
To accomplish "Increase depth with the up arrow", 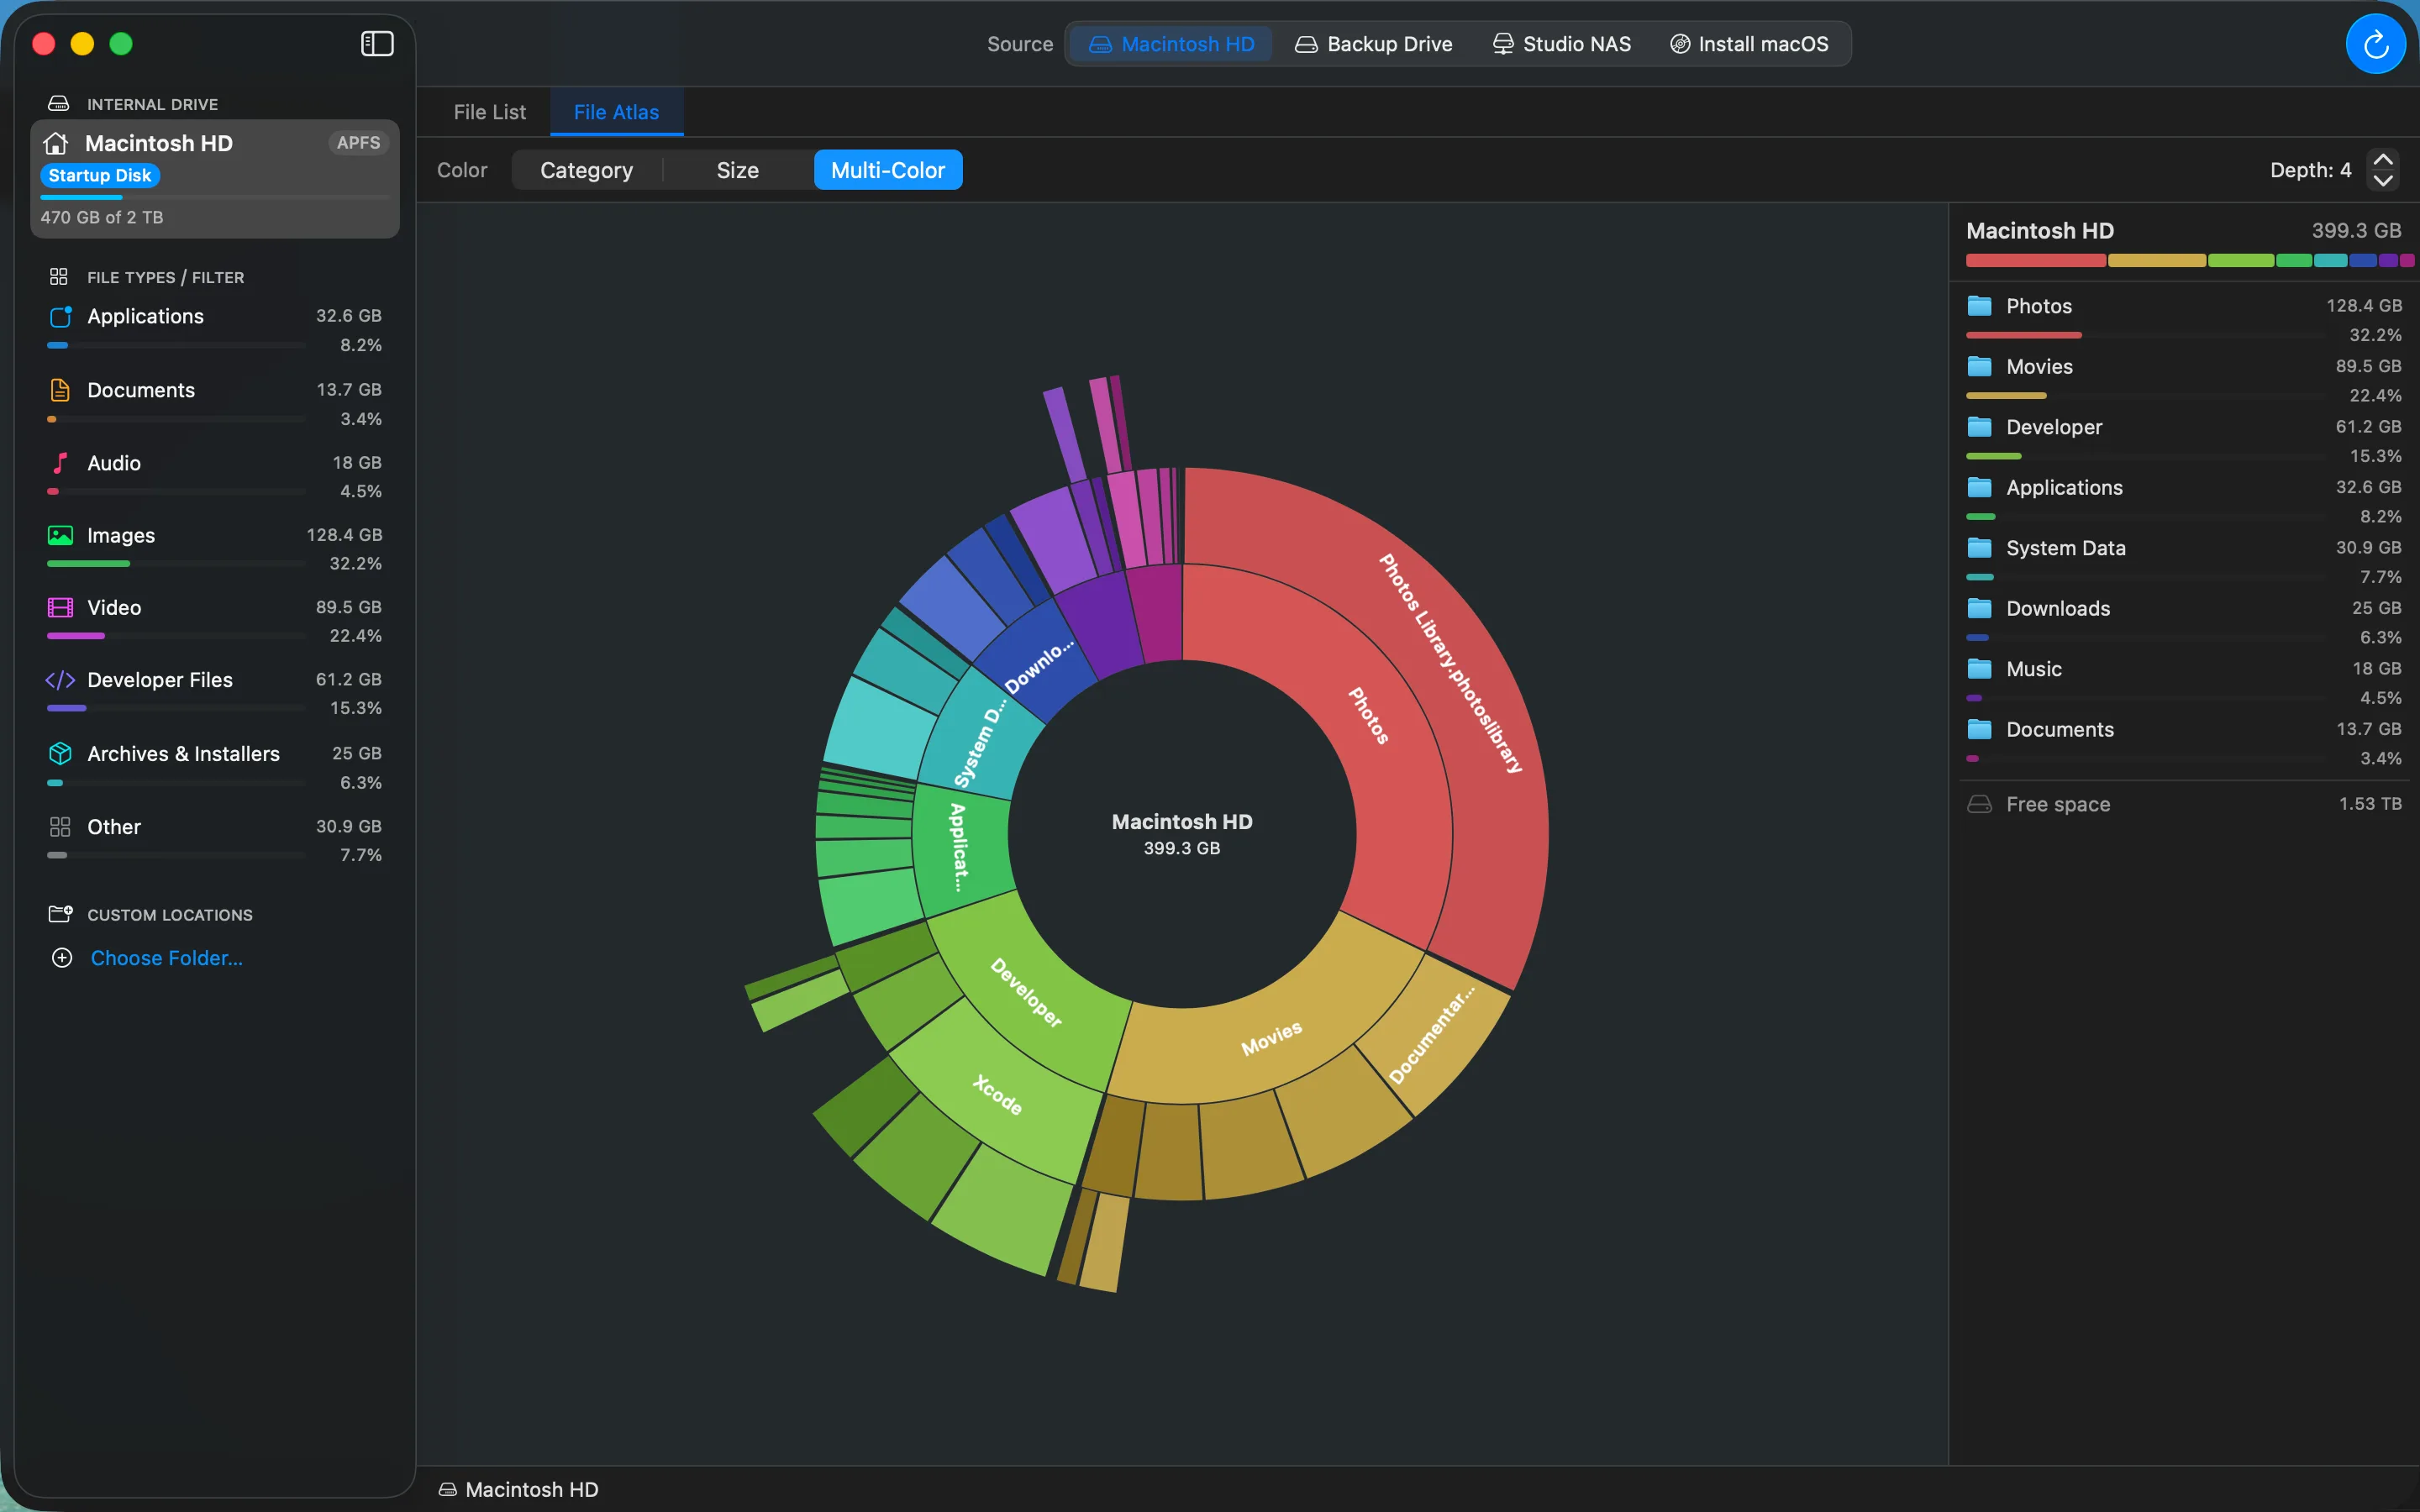I will tap(2384, 160).
